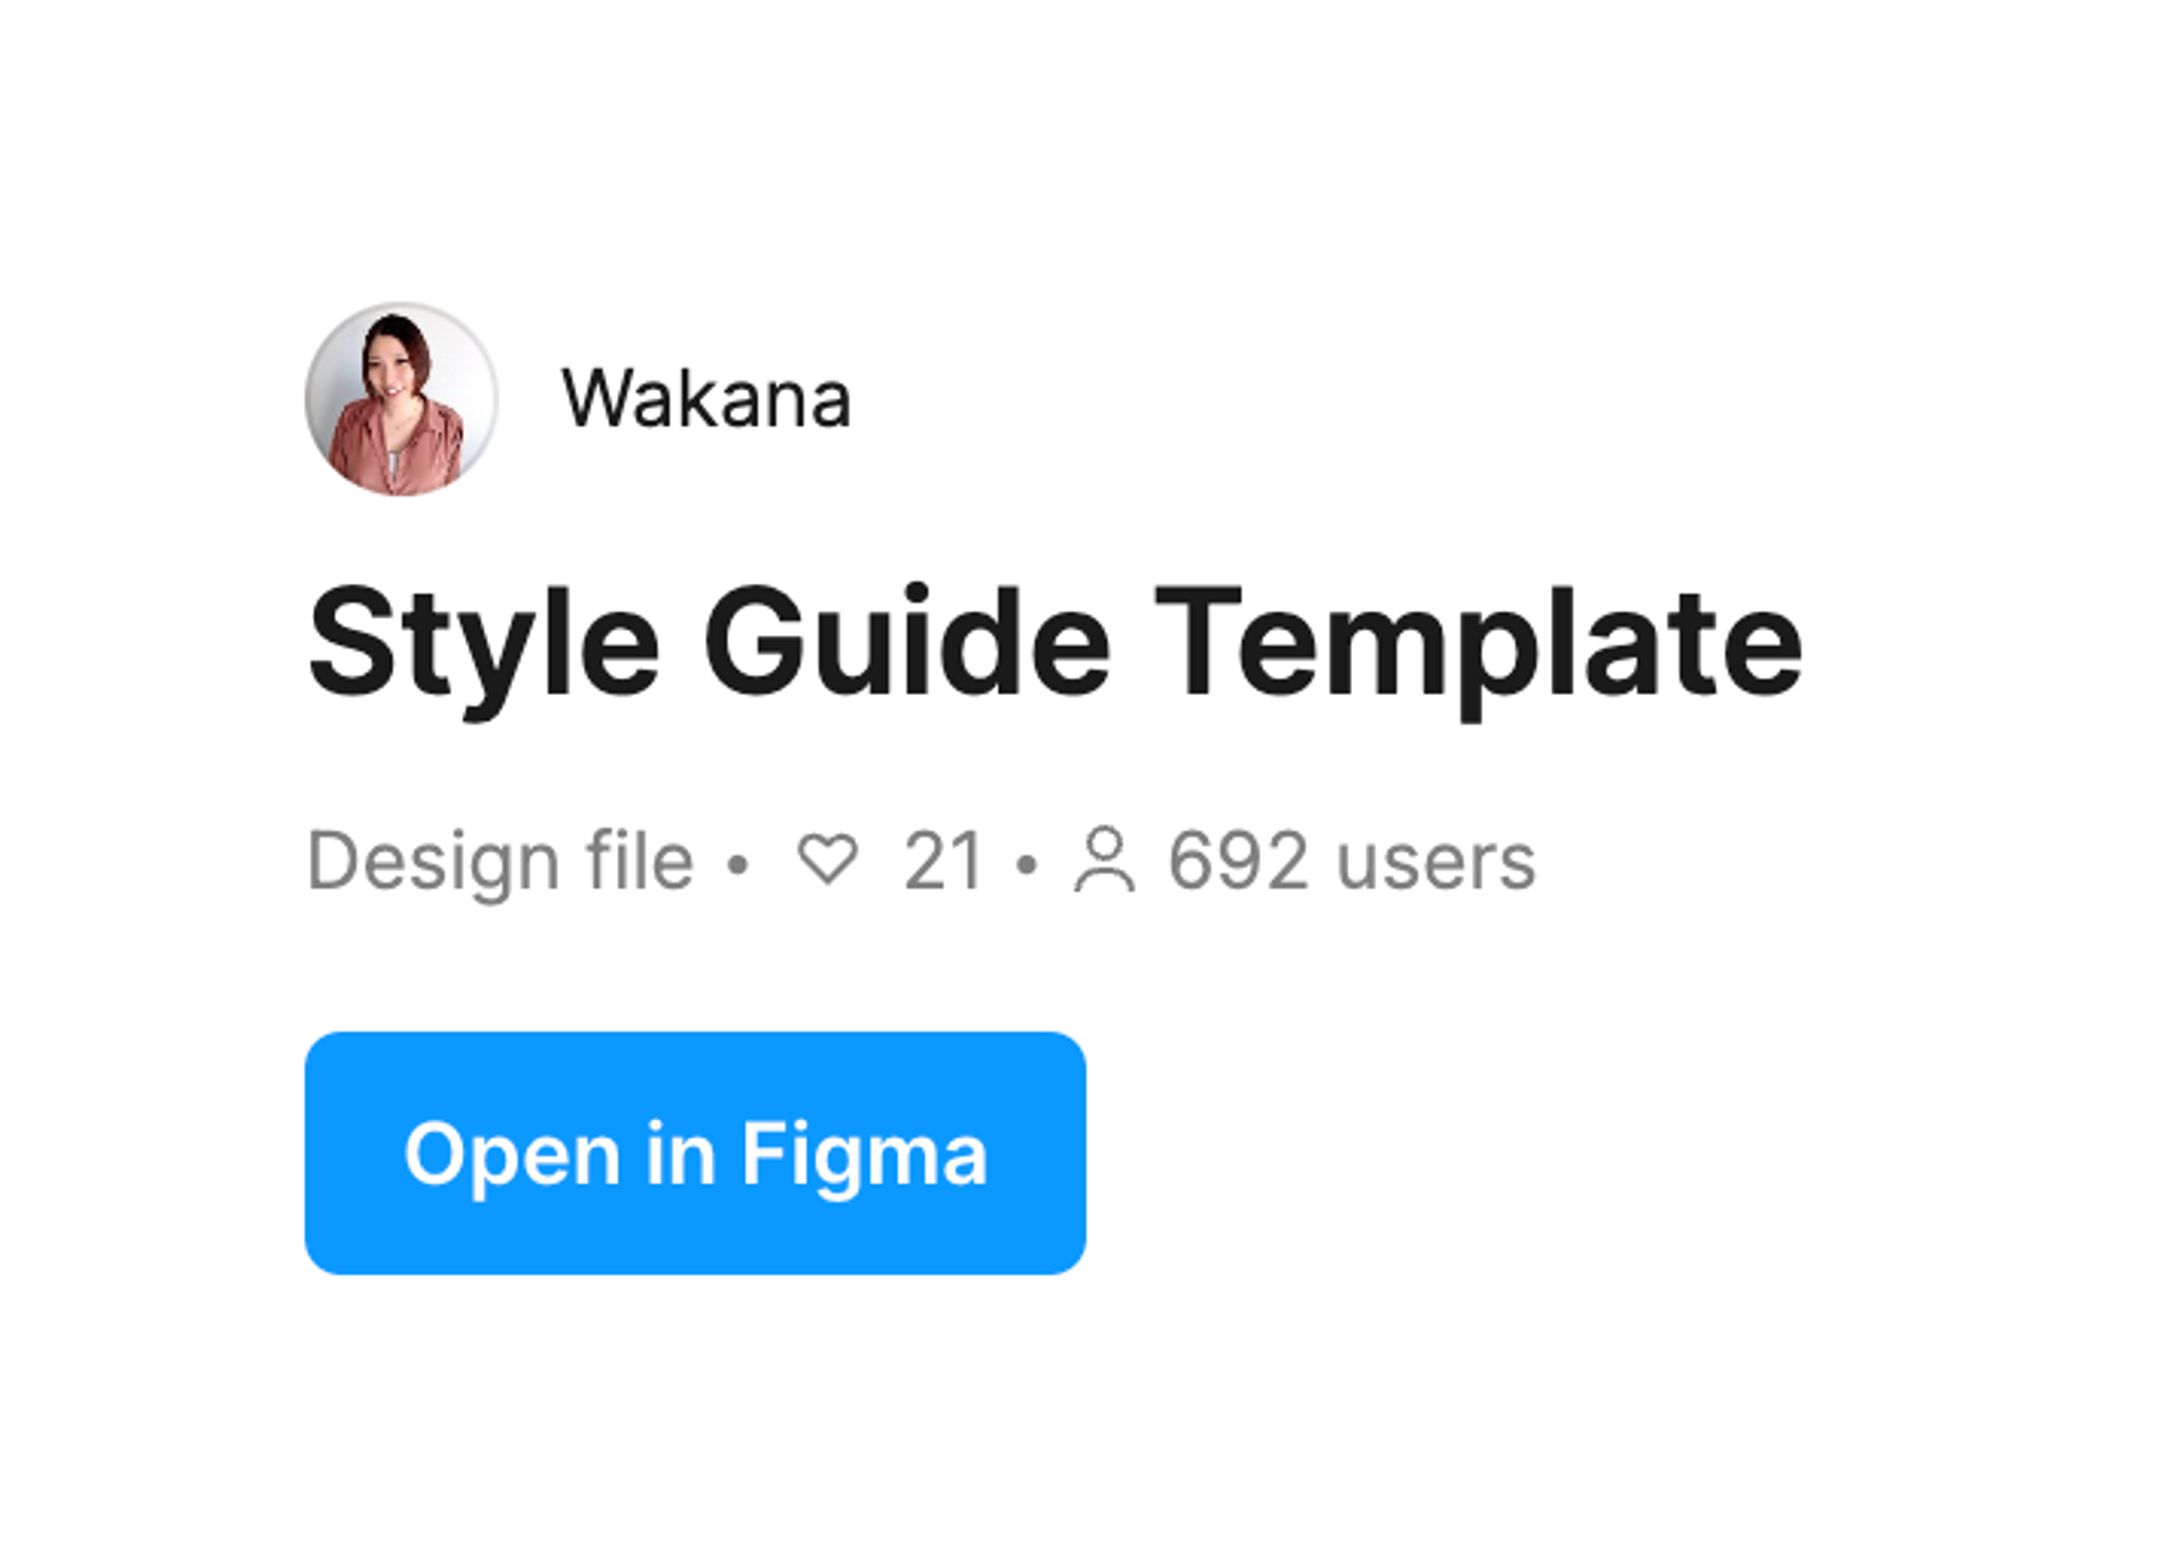The image size is (2184, 1557).
Task: Select the number 21 beside the heart
Action: point(943,861)
